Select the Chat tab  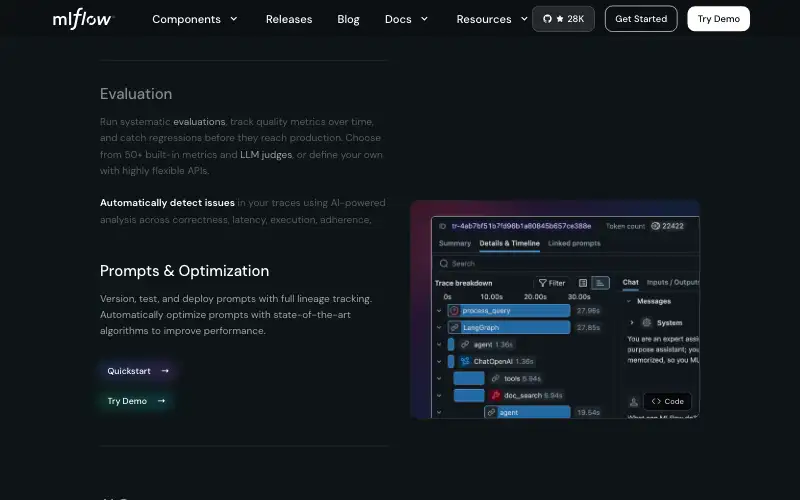(631, 282)
